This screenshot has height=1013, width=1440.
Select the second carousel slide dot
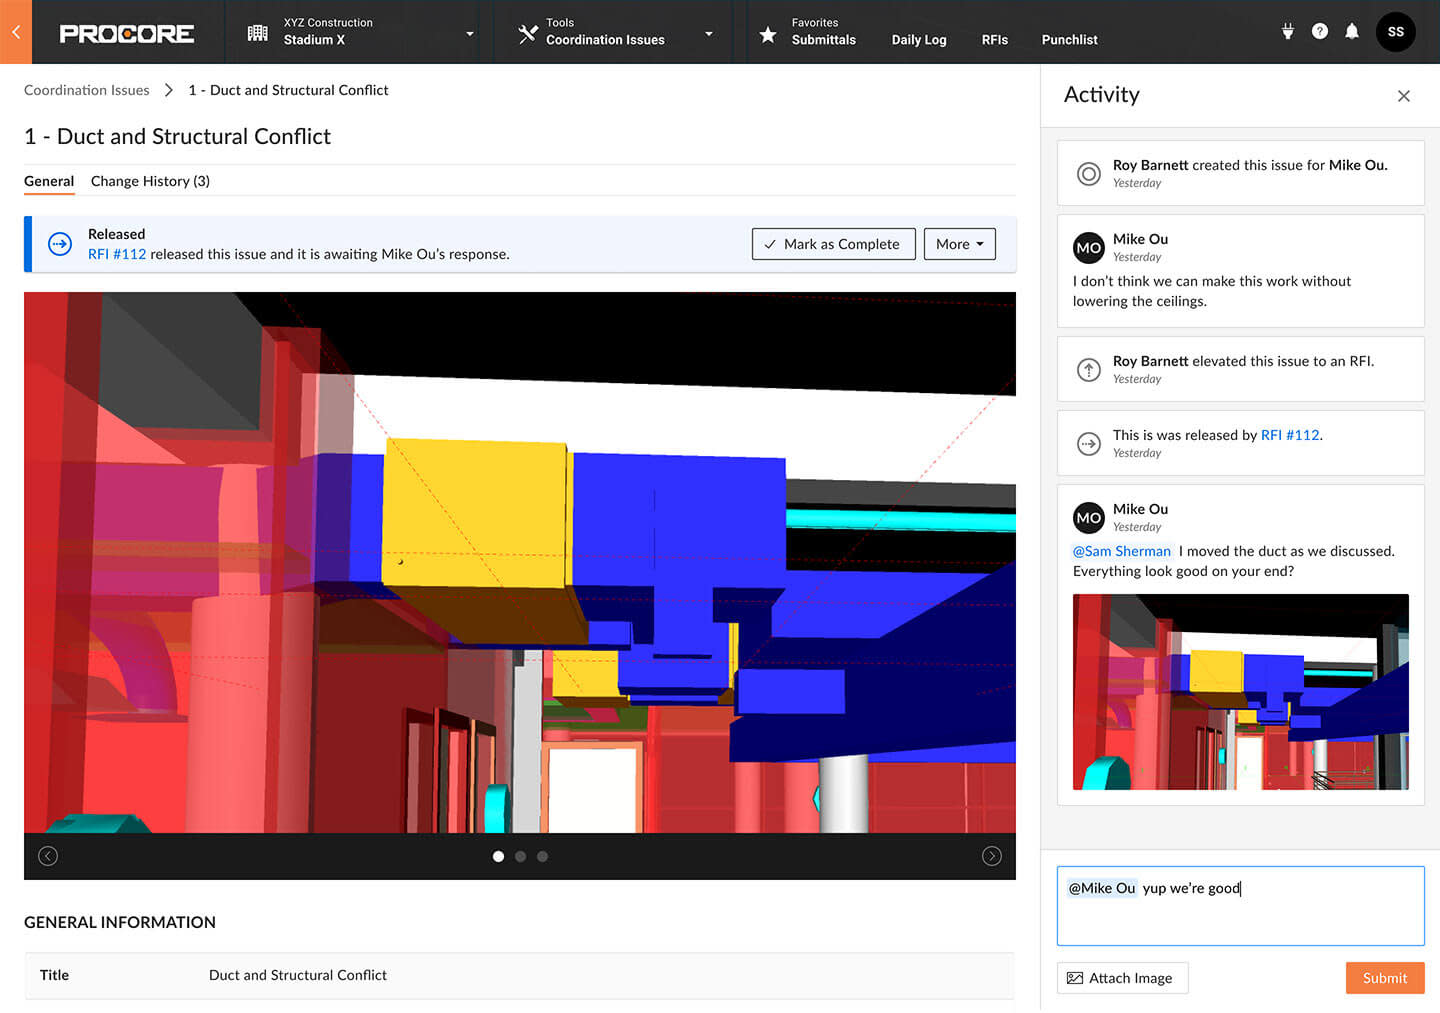click(x=520, y=856)
